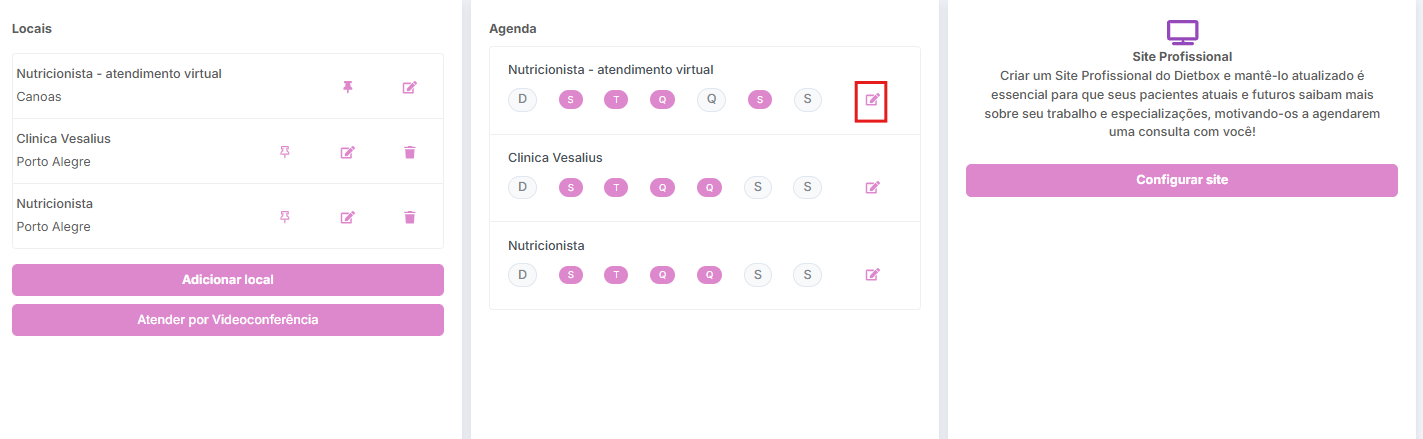Click the Site Profissional monitor icon
The height and width of the screenshot is (439, 1423).
pos(1182,32)
